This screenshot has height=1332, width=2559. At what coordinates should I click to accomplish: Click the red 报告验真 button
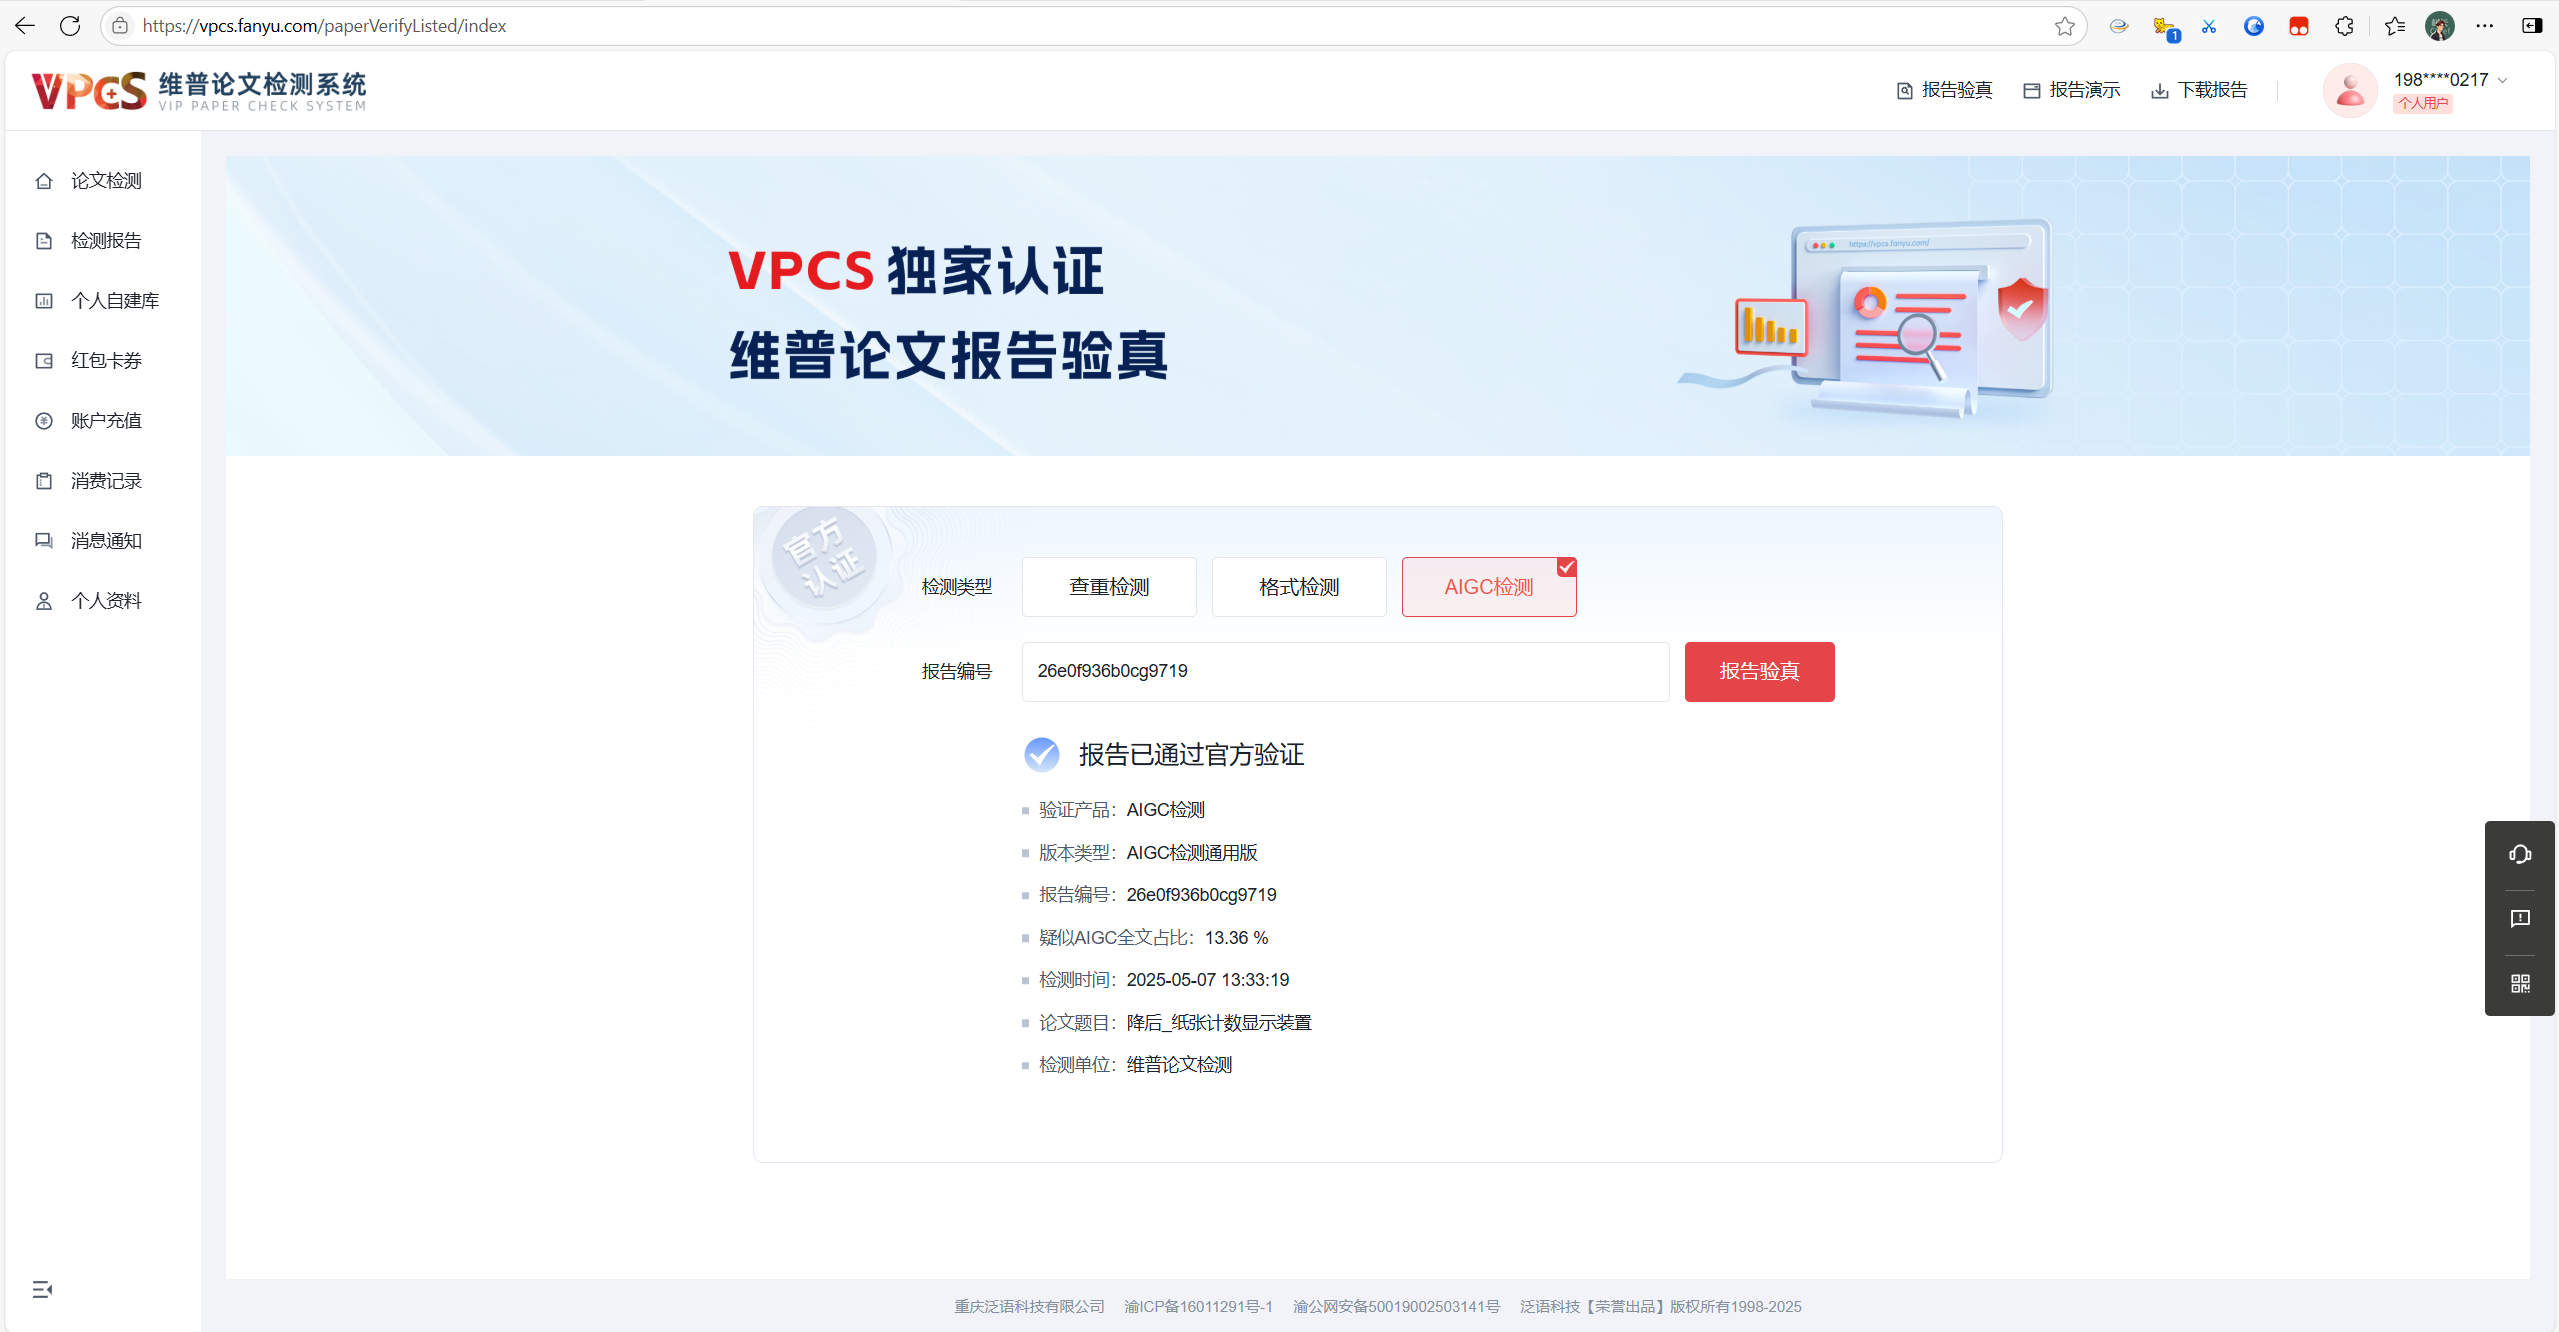click(x=1758, y=671)
